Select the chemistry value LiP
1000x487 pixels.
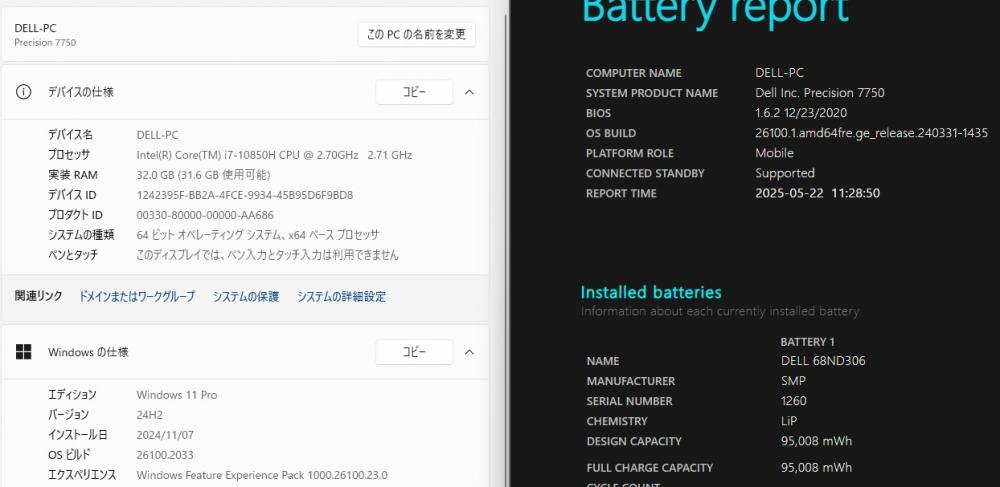pyautogui.click(x=789, y=421)
